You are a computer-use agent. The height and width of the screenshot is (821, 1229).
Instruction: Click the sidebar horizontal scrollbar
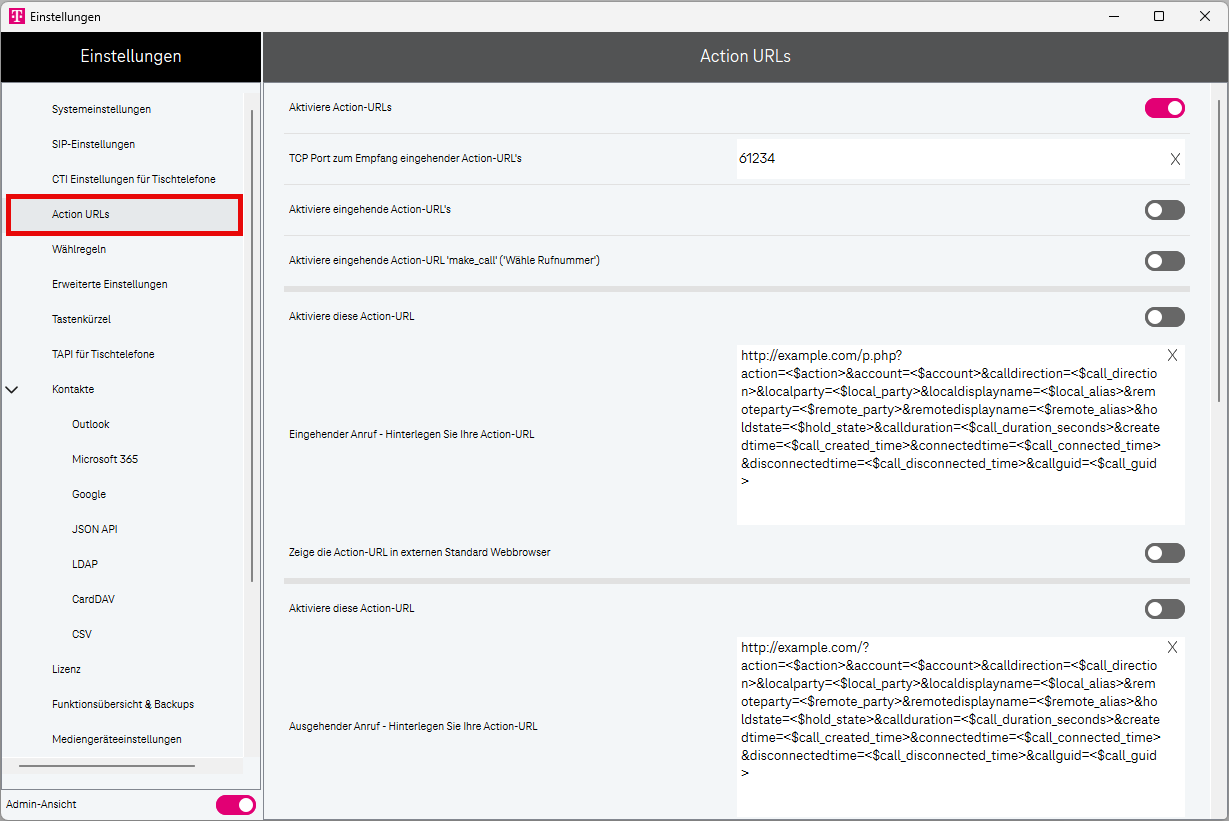[107, 766]
